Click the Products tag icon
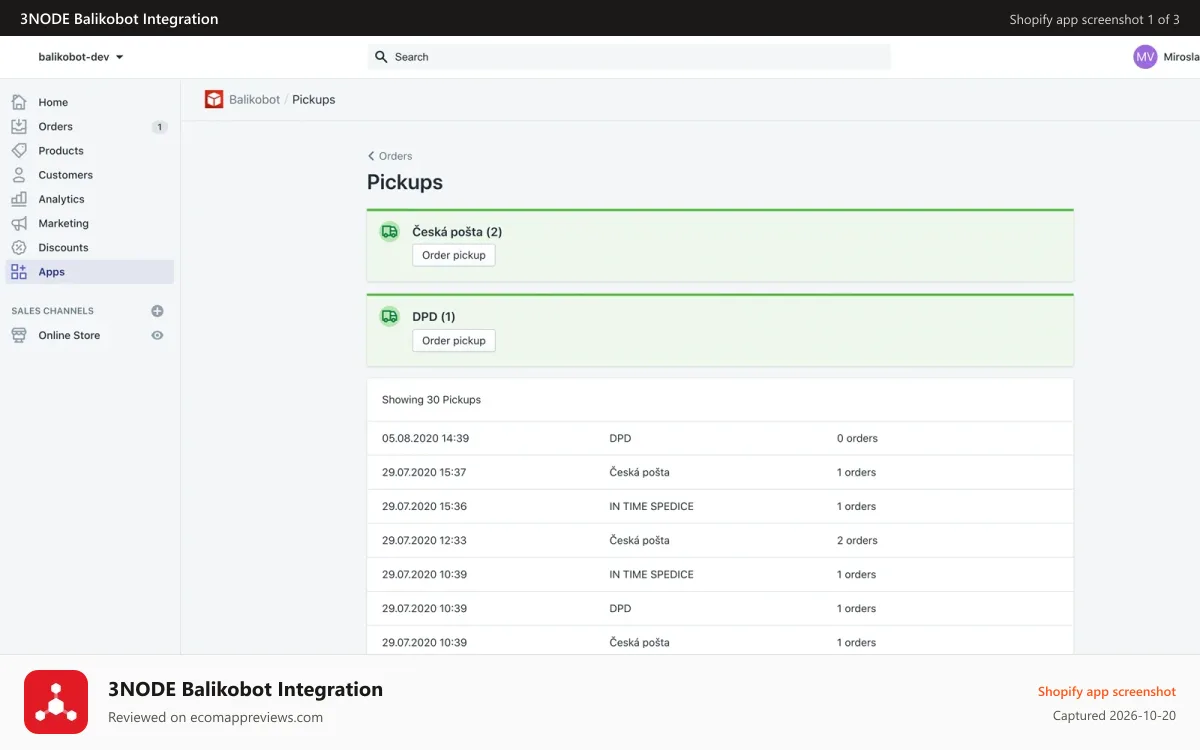The height and width of the screenshot is (750, 1200). click(19, 150)
